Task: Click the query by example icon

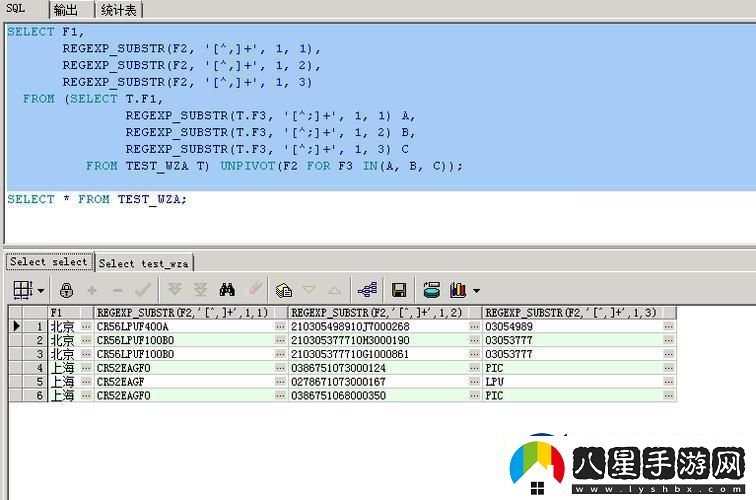Action: [284, 290]
